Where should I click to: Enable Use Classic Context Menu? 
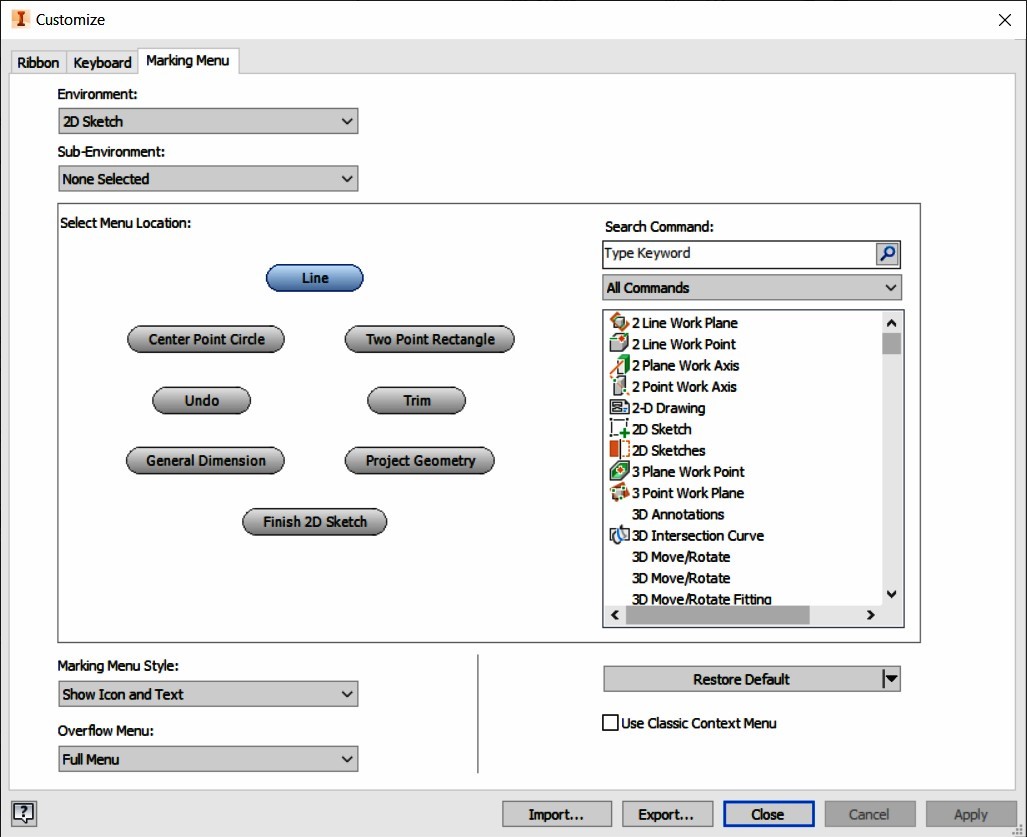coord(610,723)
